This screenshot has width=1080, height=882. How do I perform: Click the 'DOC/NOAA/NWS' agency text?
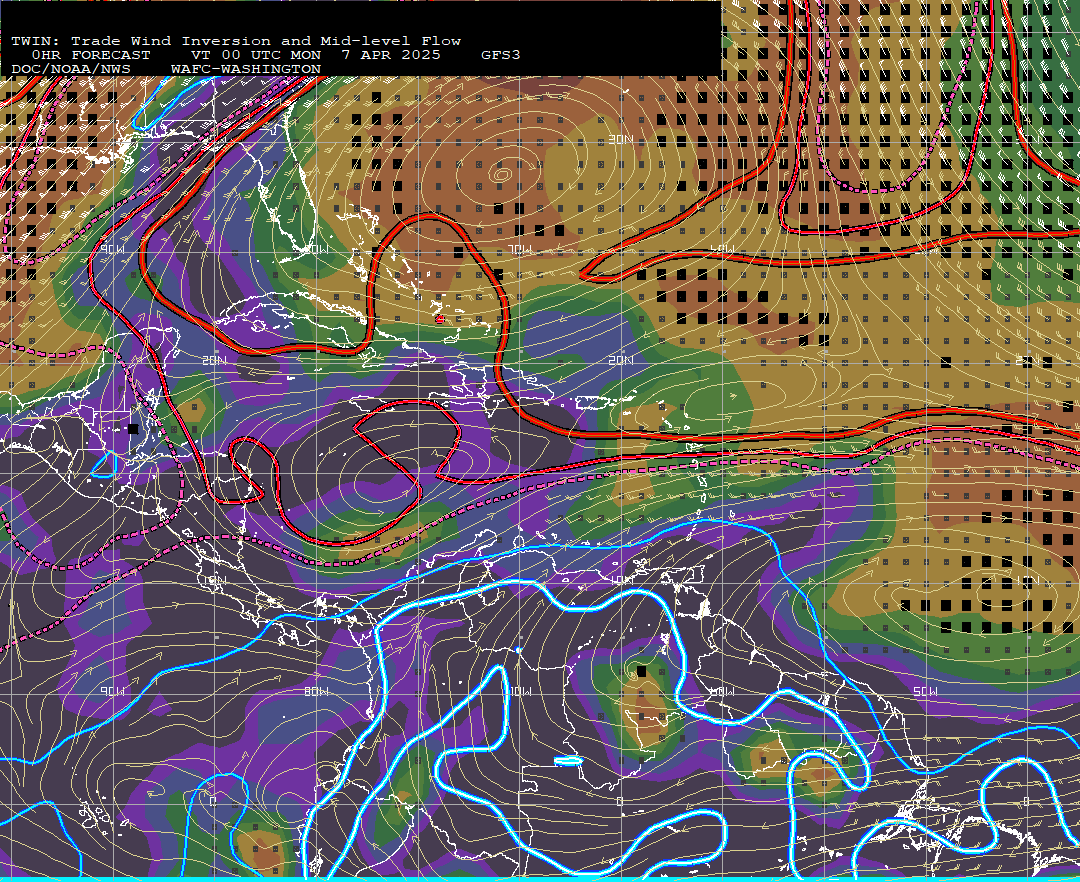click(71, 70)
